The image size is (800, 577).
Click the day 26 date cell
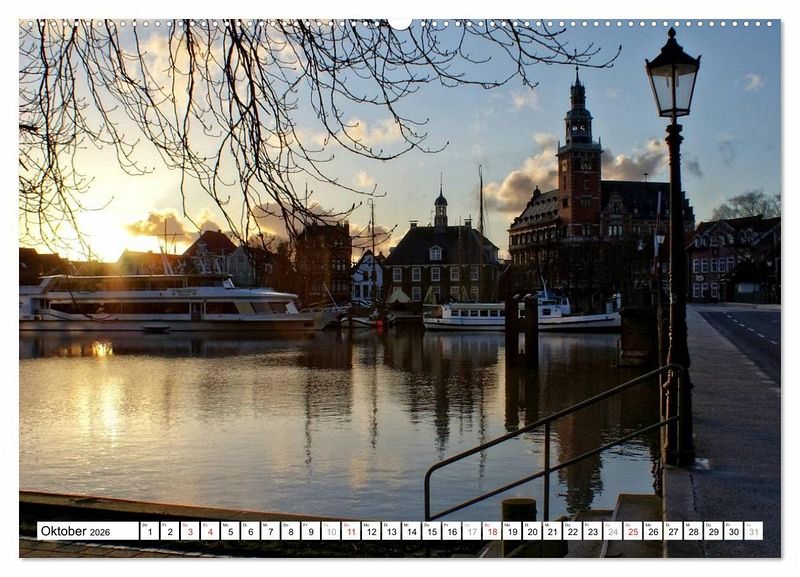click(x=654, y=531)
